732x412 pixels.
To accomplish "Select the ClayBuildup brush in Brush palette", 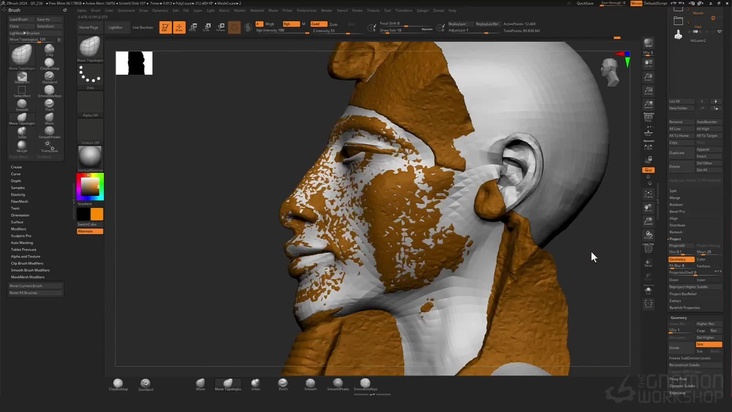I will pyautogui.click(x=49, y=63).
